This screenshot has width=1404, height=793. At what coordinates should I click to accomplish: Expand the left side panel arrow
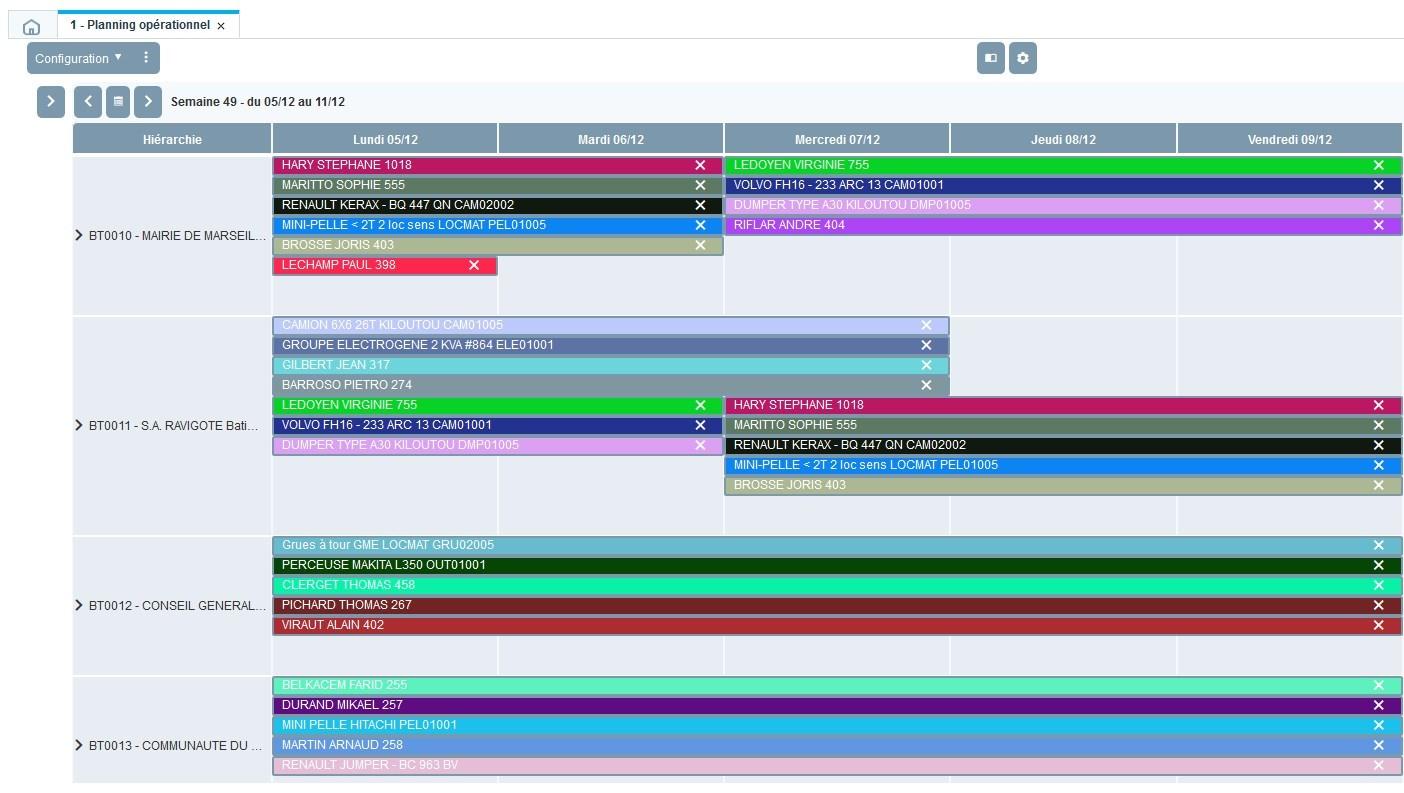point(51,101)
